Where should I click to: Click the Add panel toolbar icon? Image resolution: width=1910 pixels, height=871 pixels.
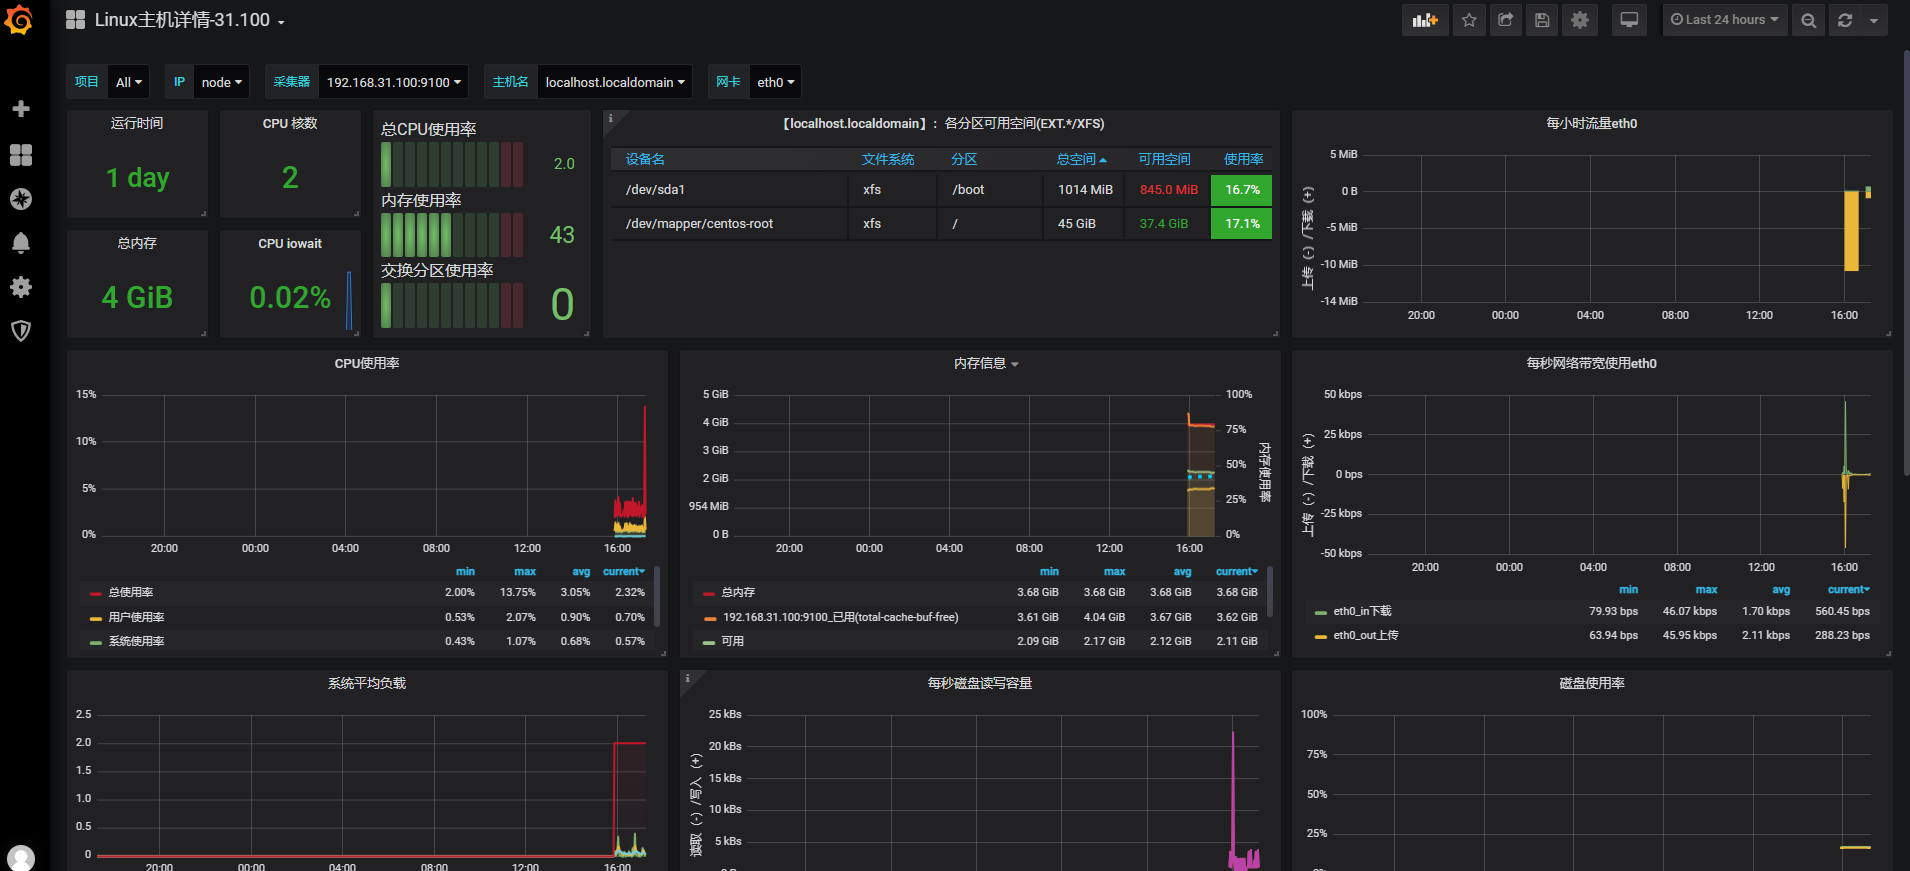pyautogui.click(x=1425, y=20)
